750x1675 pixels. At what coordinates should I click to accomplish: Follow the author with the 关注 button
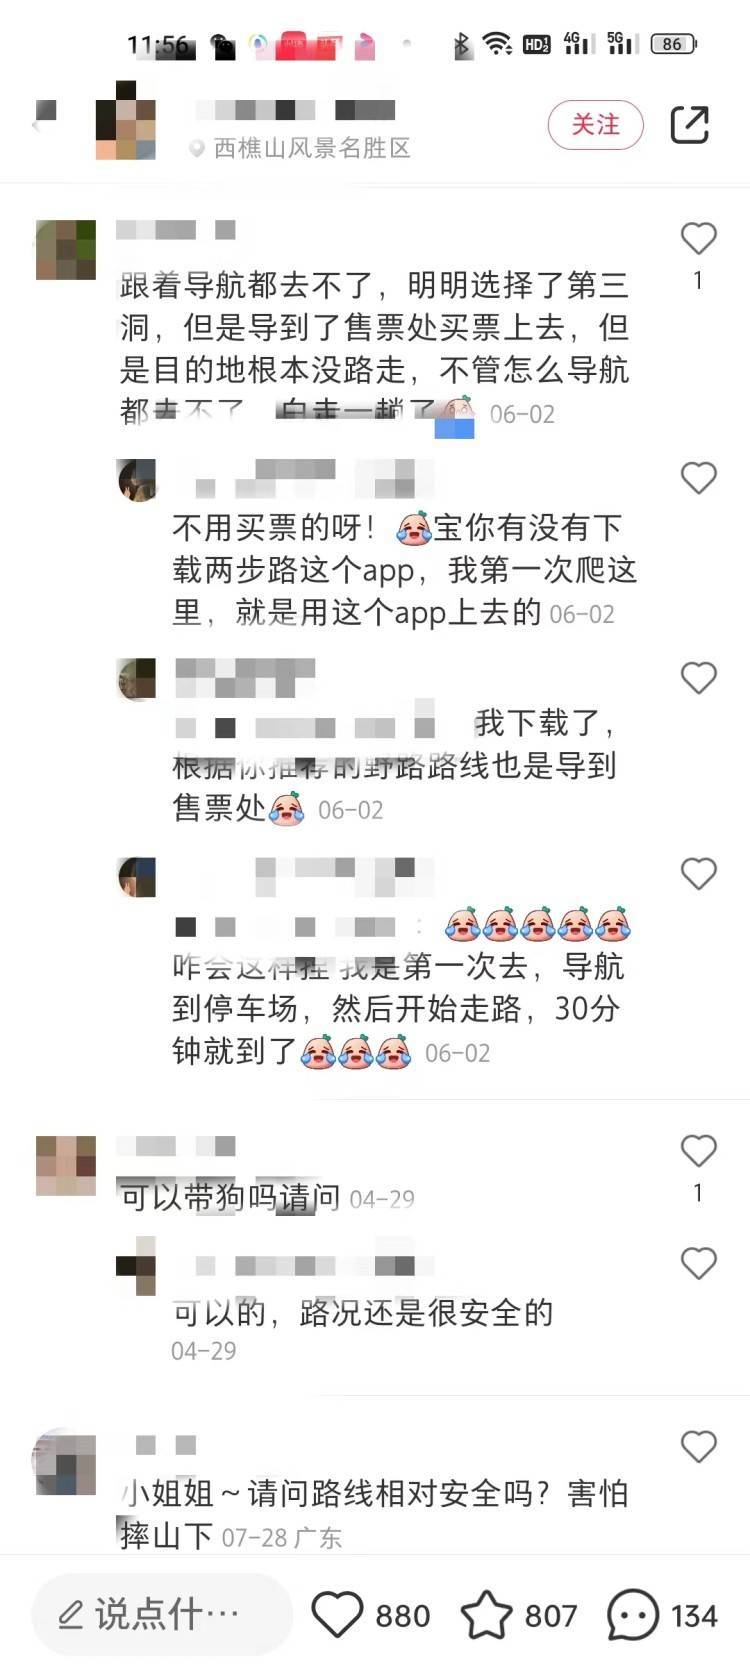pos(595,125)
